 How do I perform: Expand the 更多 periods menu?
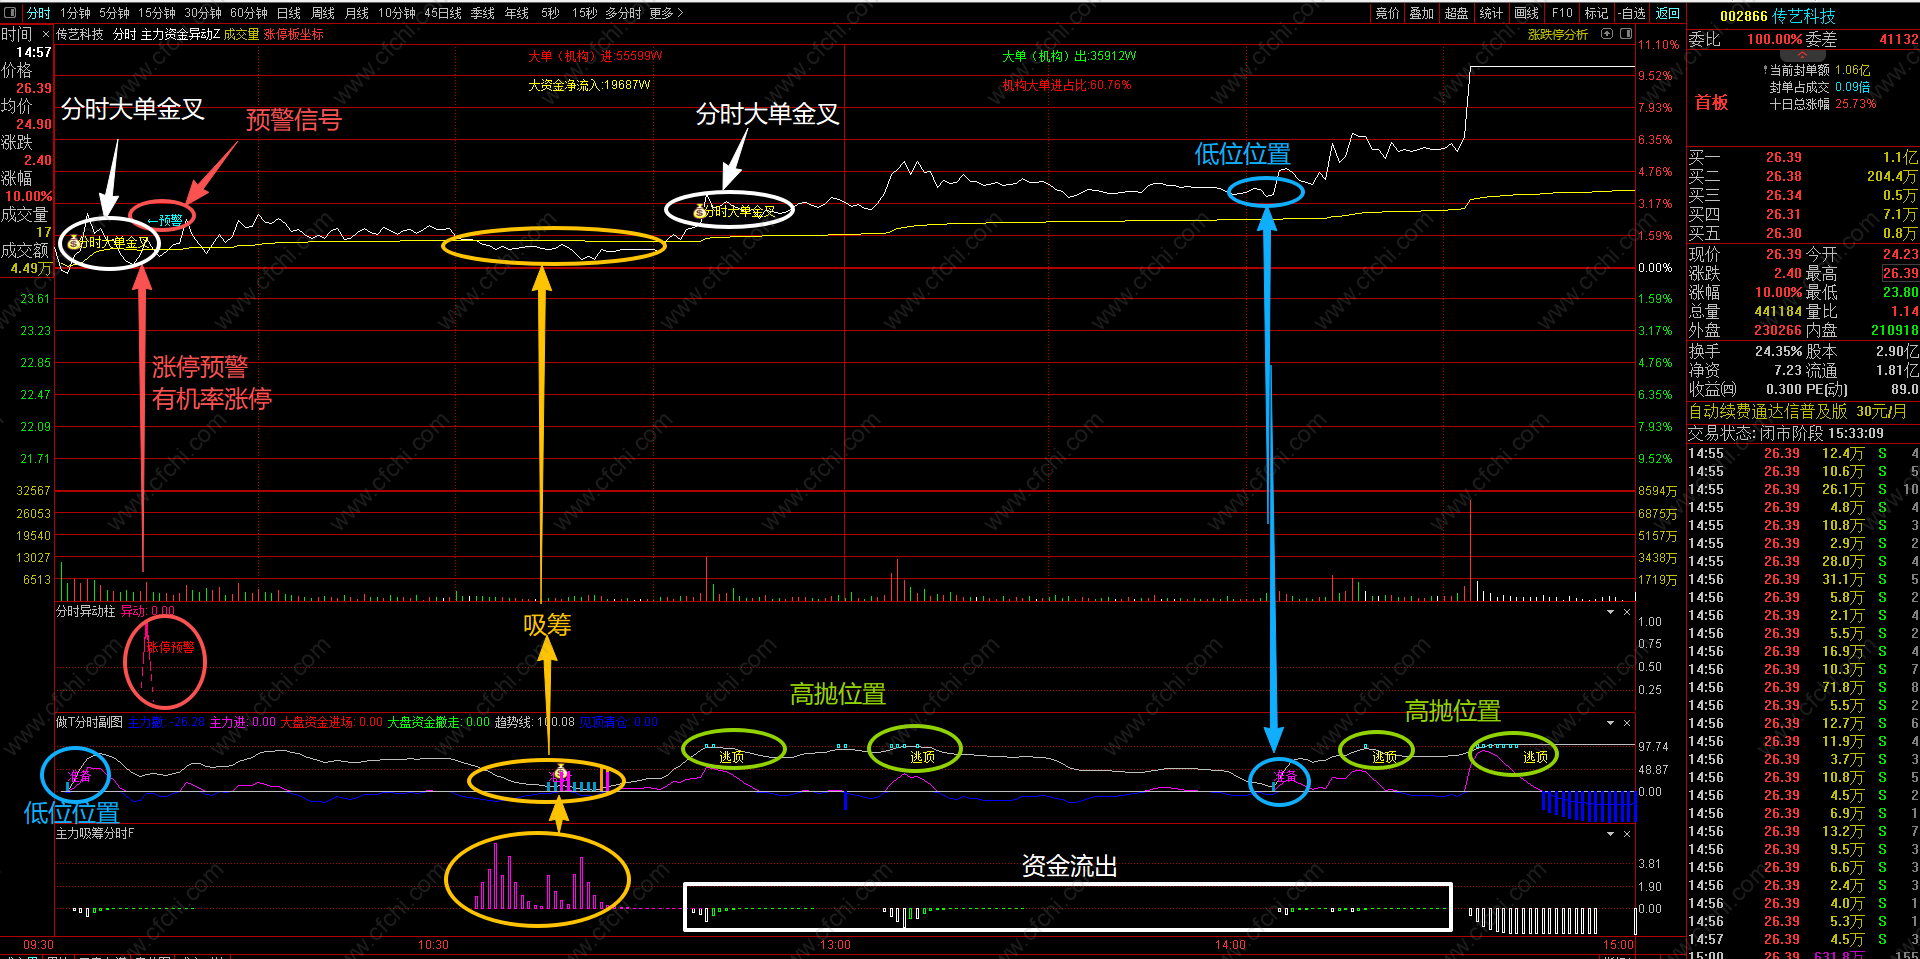point(666,13)
